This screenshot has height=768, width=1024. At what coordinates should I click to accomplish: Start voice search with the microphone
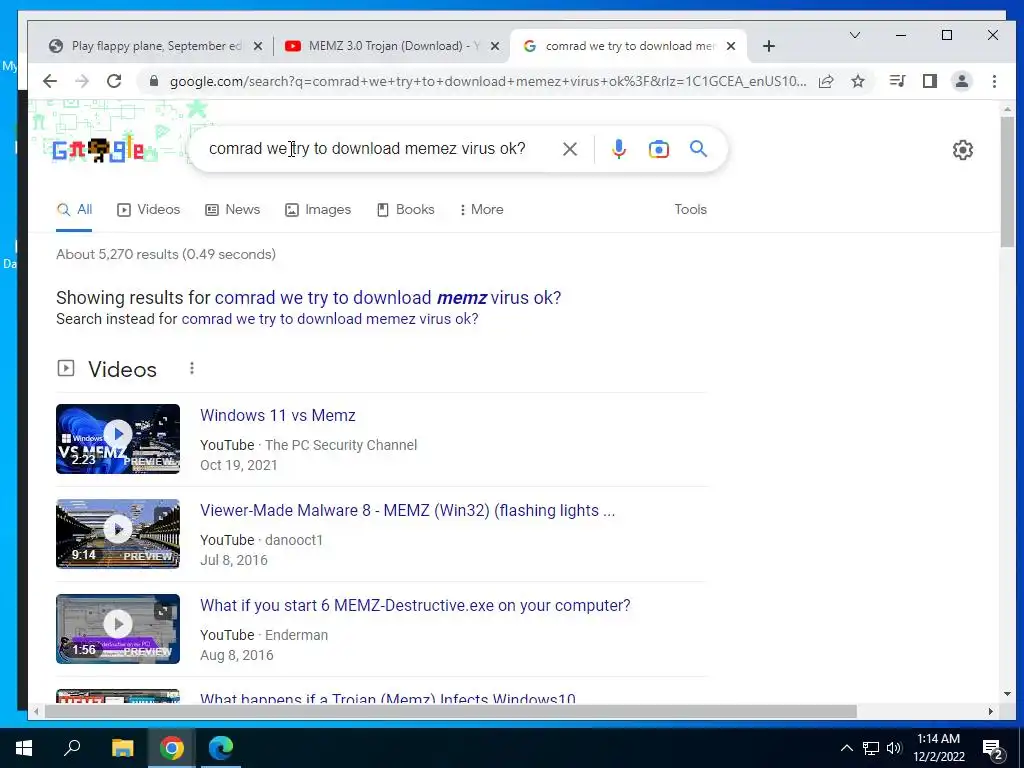pyautogui.click(x=618, y=149)
